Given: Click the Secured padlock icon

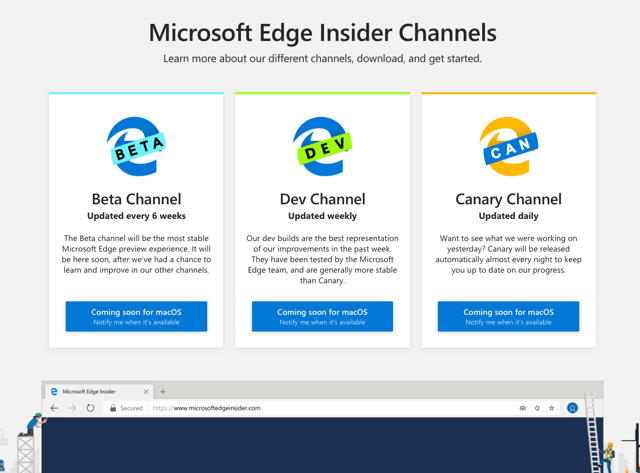Looking at the screenshot, I should [x=113, y=408].
